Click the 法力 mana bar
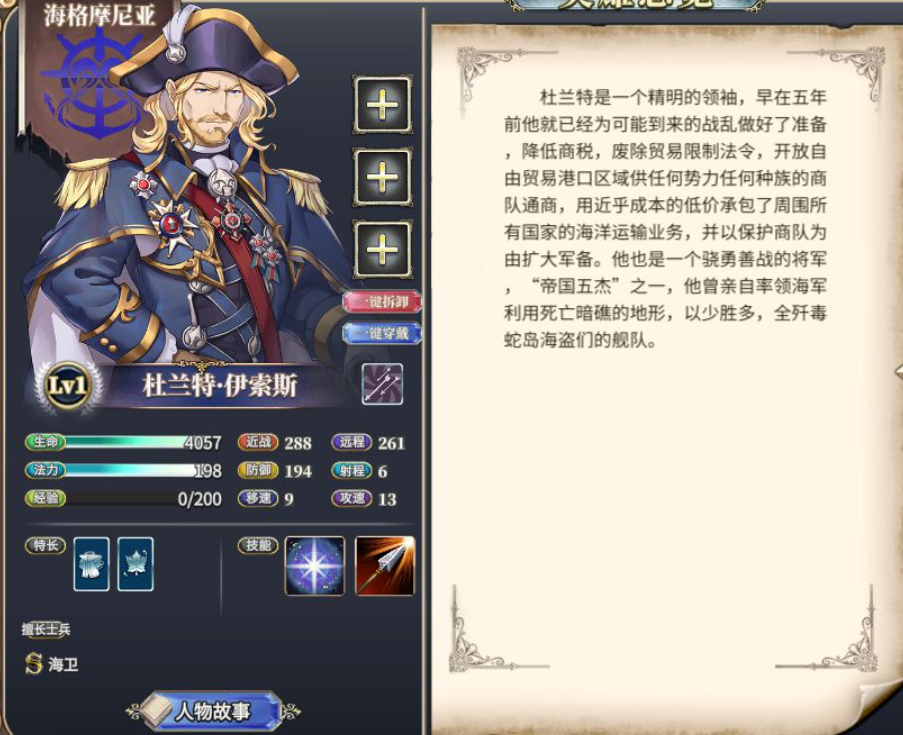The image size is (903, 735). click(123, 471)
